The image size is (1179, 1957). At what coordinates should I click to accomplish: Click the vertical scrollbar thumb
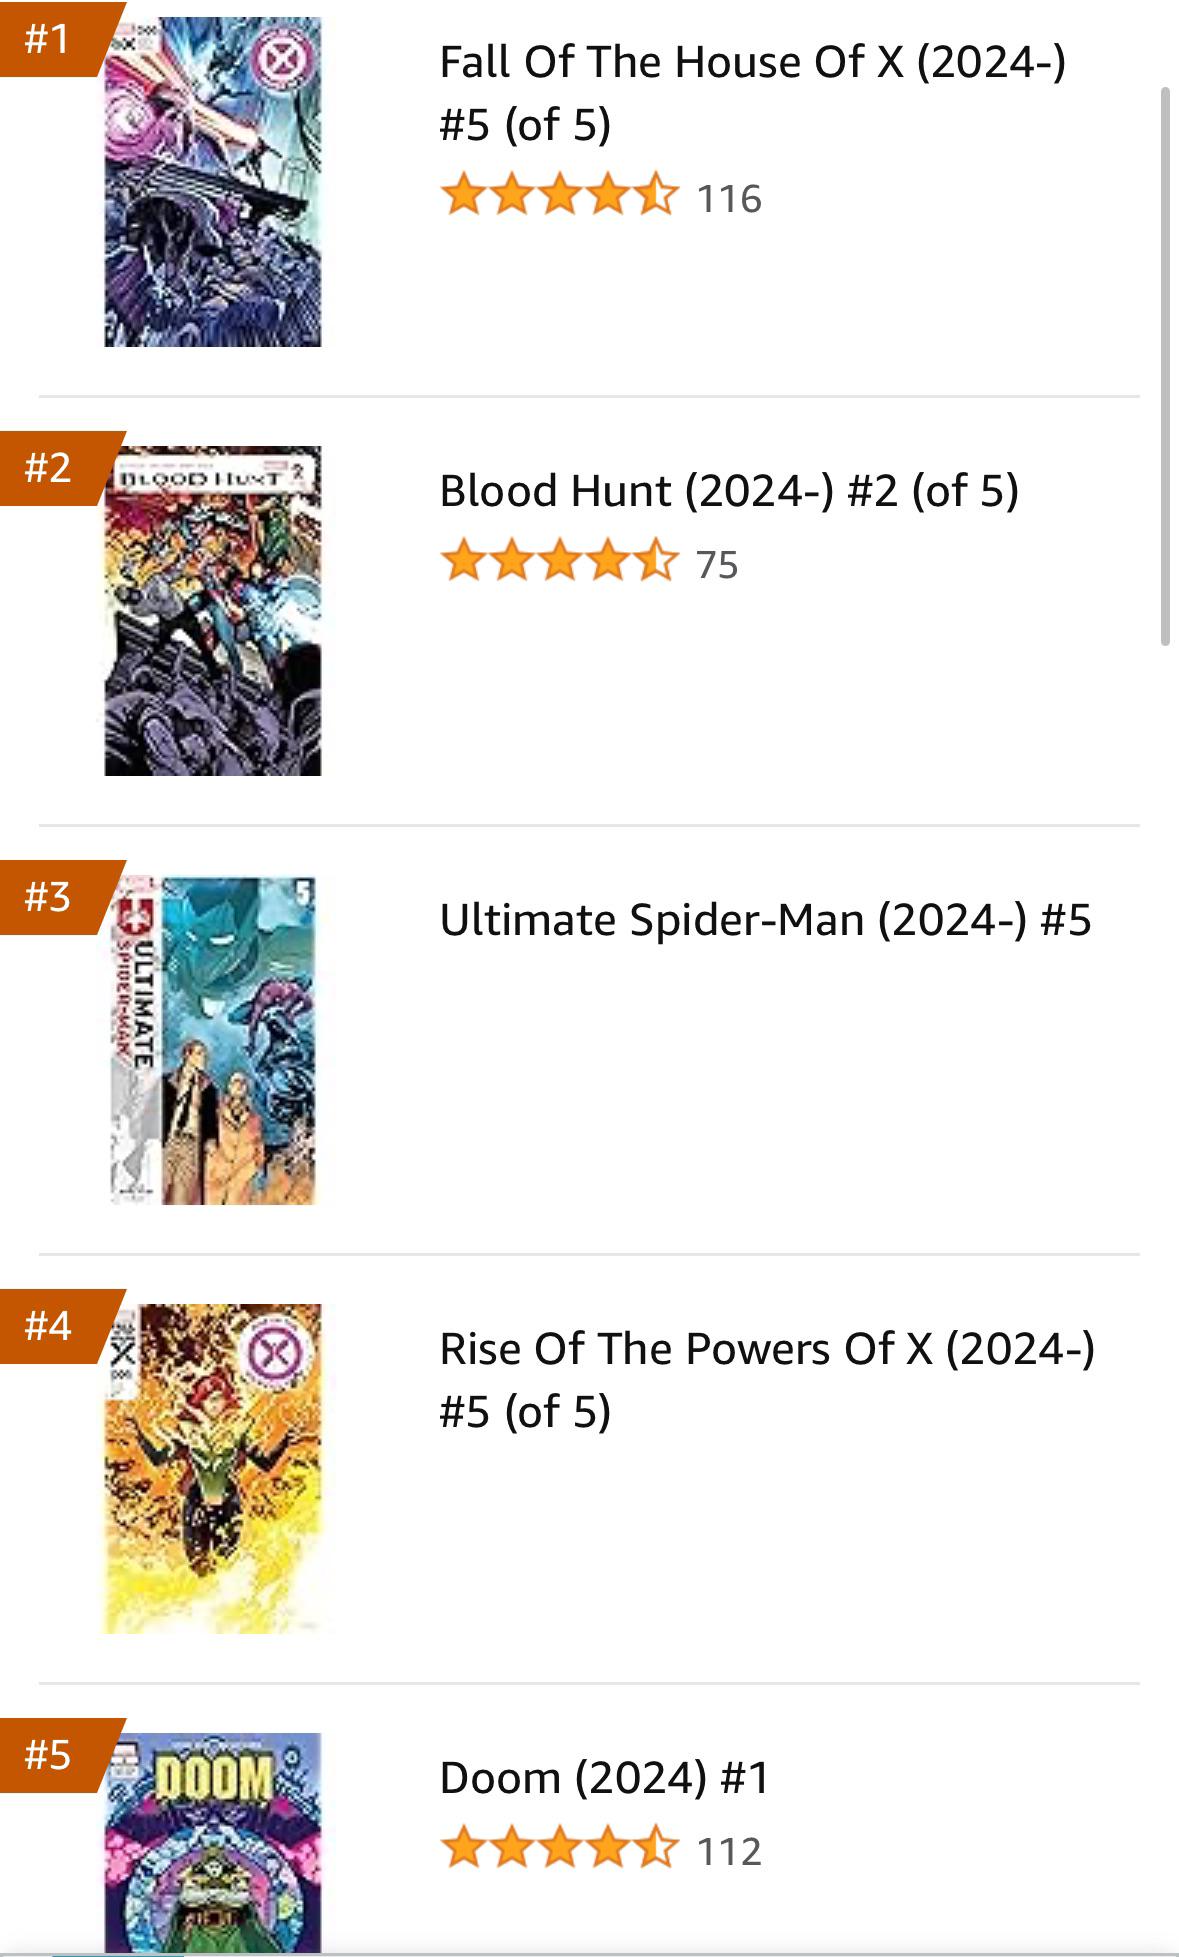(x=1165, y=366)
